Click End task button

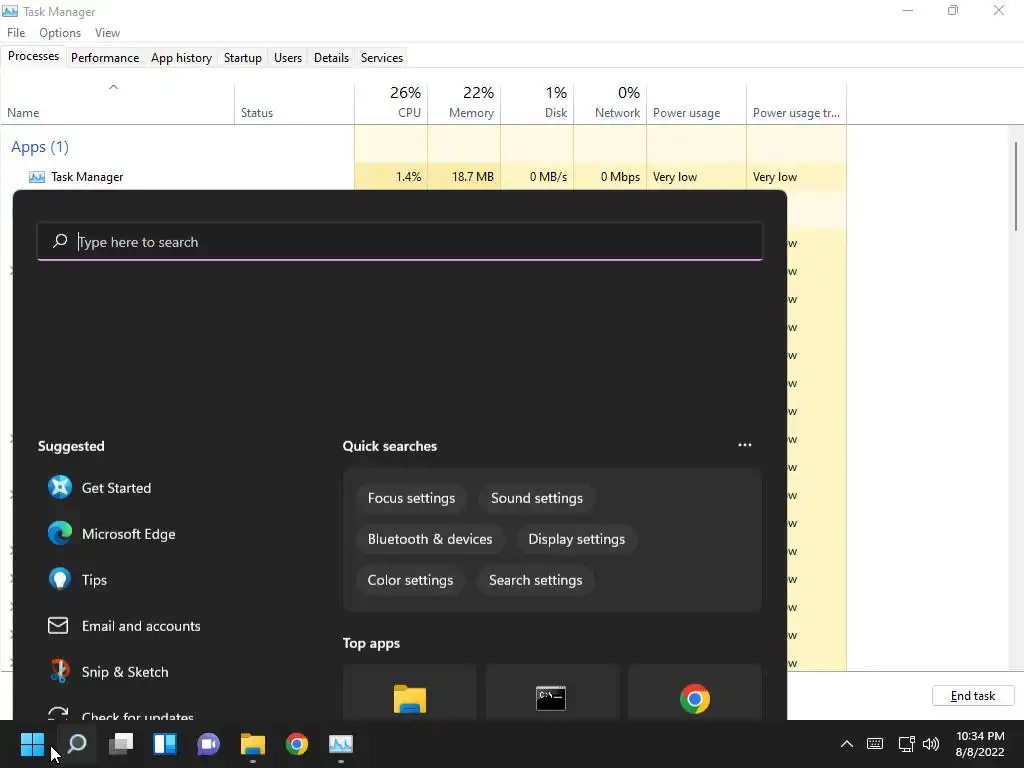[x=973, y=696]
